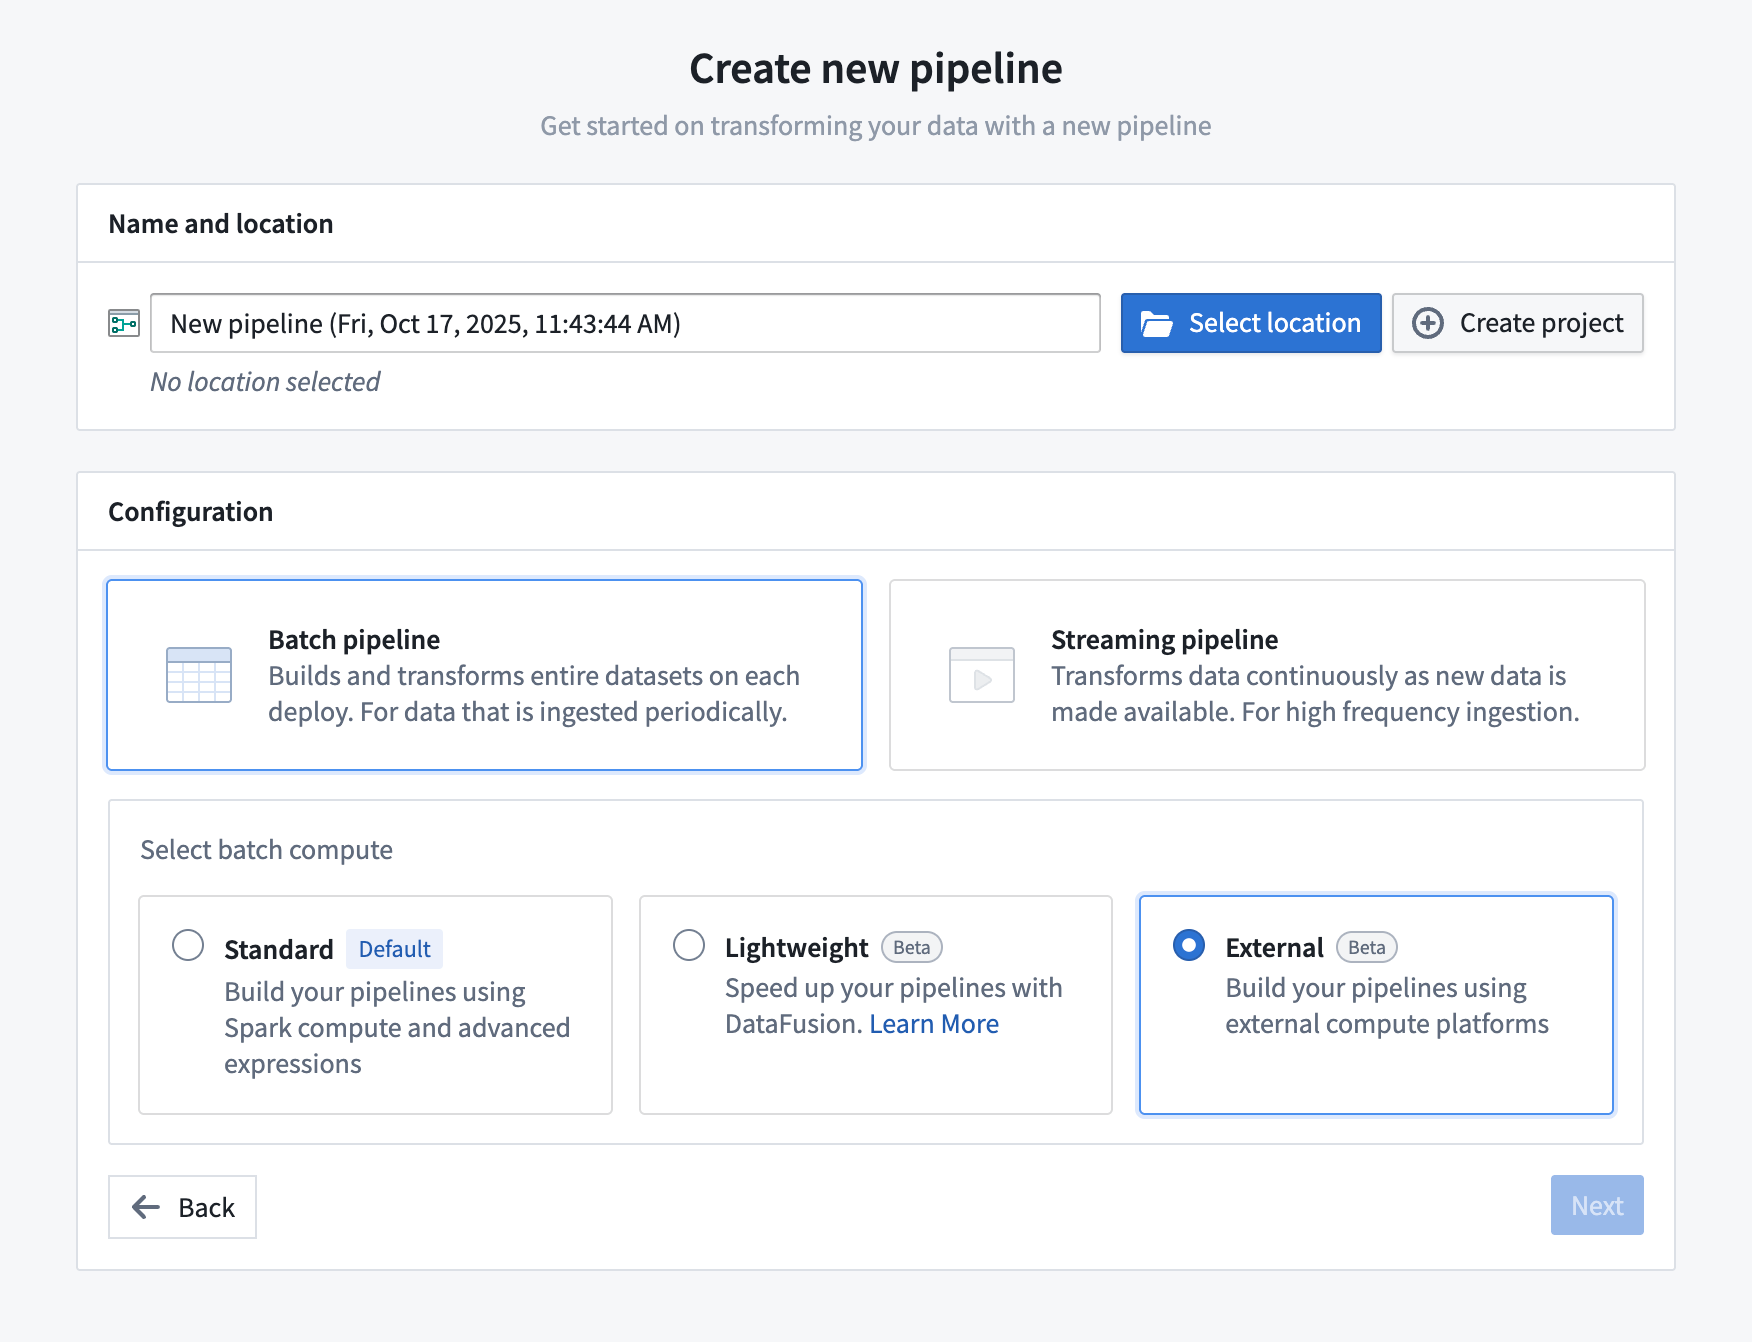
Task: Select the Batch pipeline card
Action: pyautogui.click(x=484, y=675)
